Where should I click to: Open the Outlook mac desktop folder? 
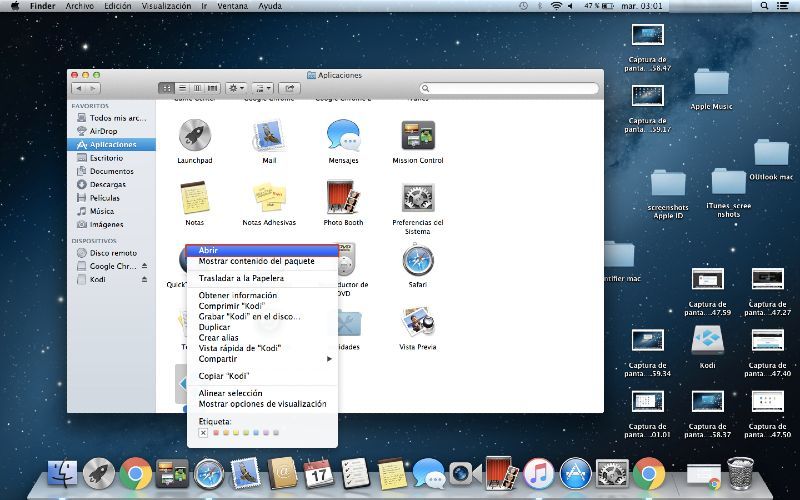pyautogui.click(x=771, y=153)
